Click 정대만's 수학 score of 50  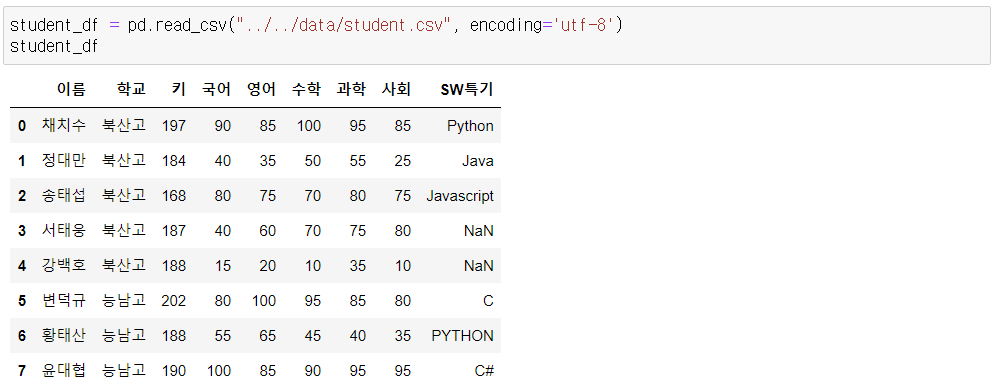(x=313, y=161)
